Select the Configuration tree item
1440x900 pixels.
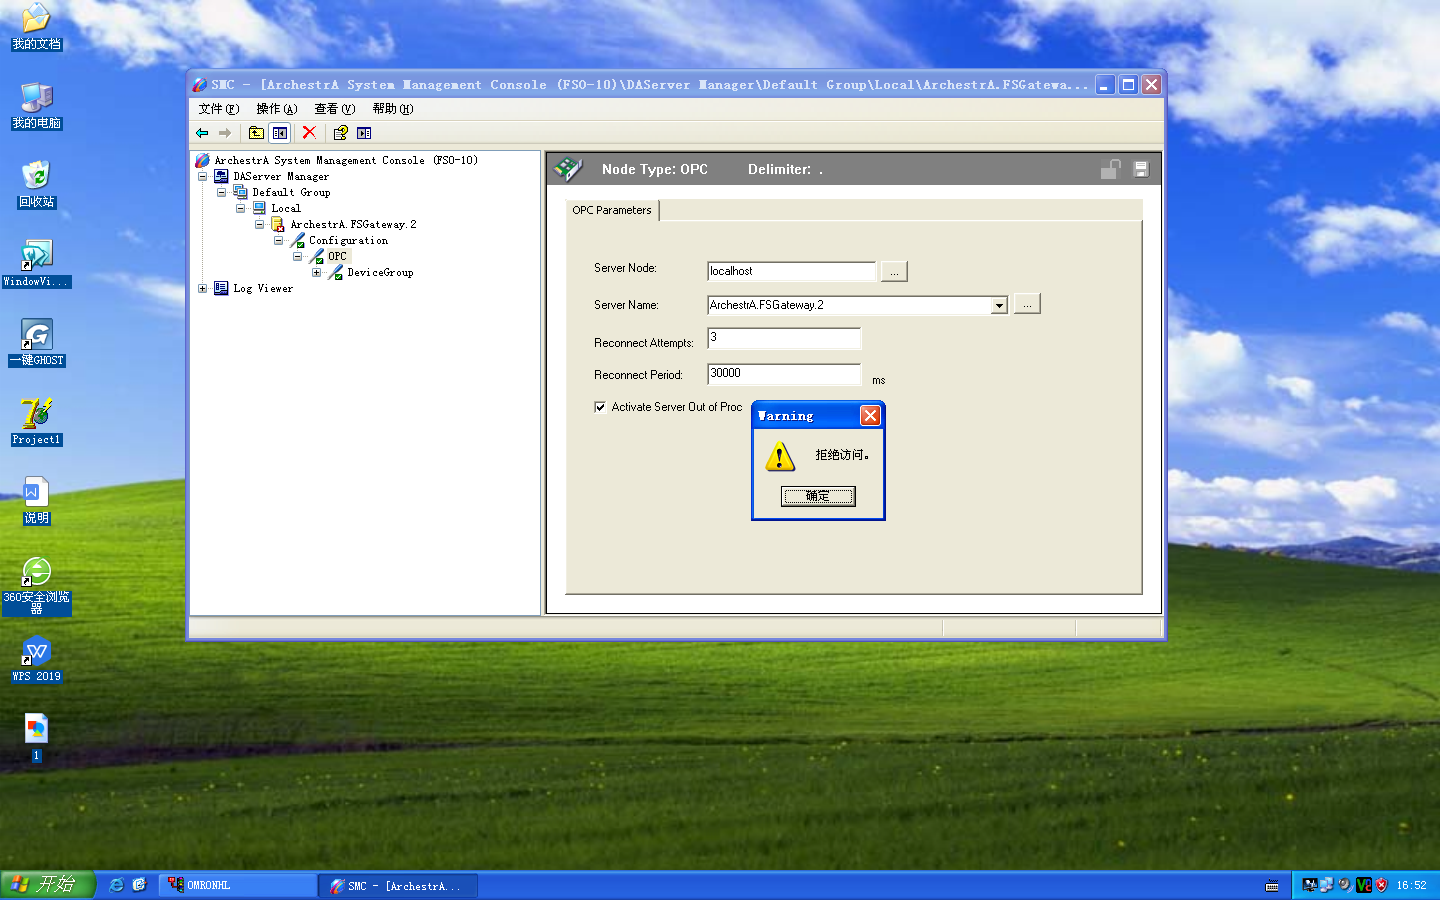pyautogui.click(x=348, y=240)
